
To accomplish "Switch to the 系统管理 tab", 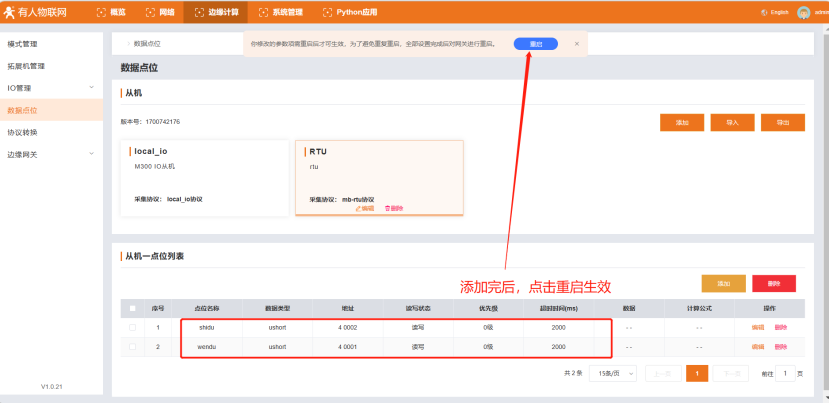I will click(x=282, y=12).
